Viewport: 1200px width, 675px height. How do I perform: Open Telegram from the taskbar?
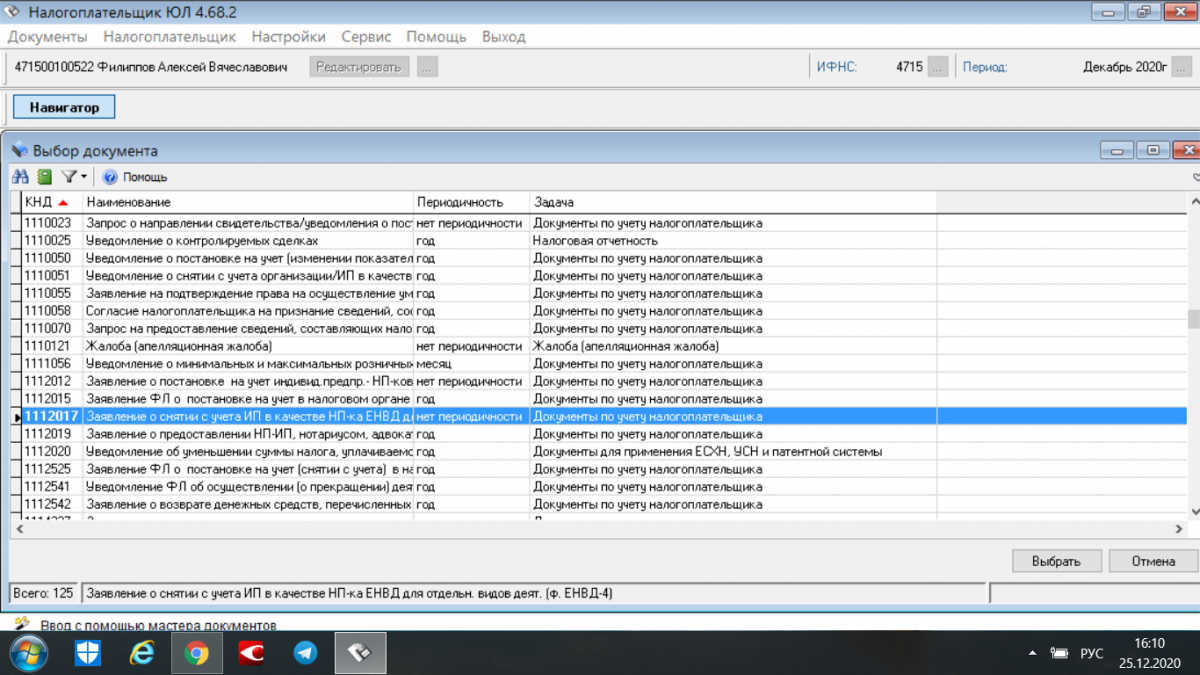pyautogui.click(x=305, y=653)
